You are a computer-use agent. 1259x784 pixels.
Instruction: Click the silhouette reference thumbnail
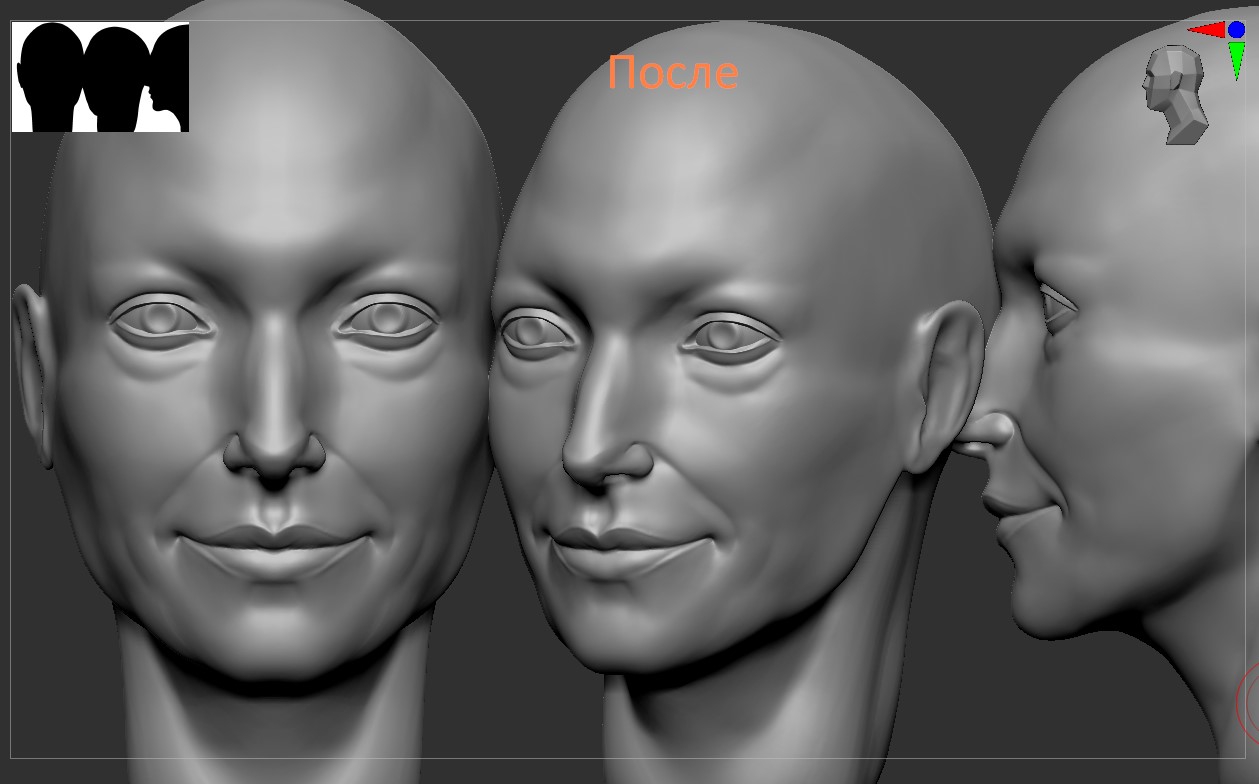(x=100, y=77)
